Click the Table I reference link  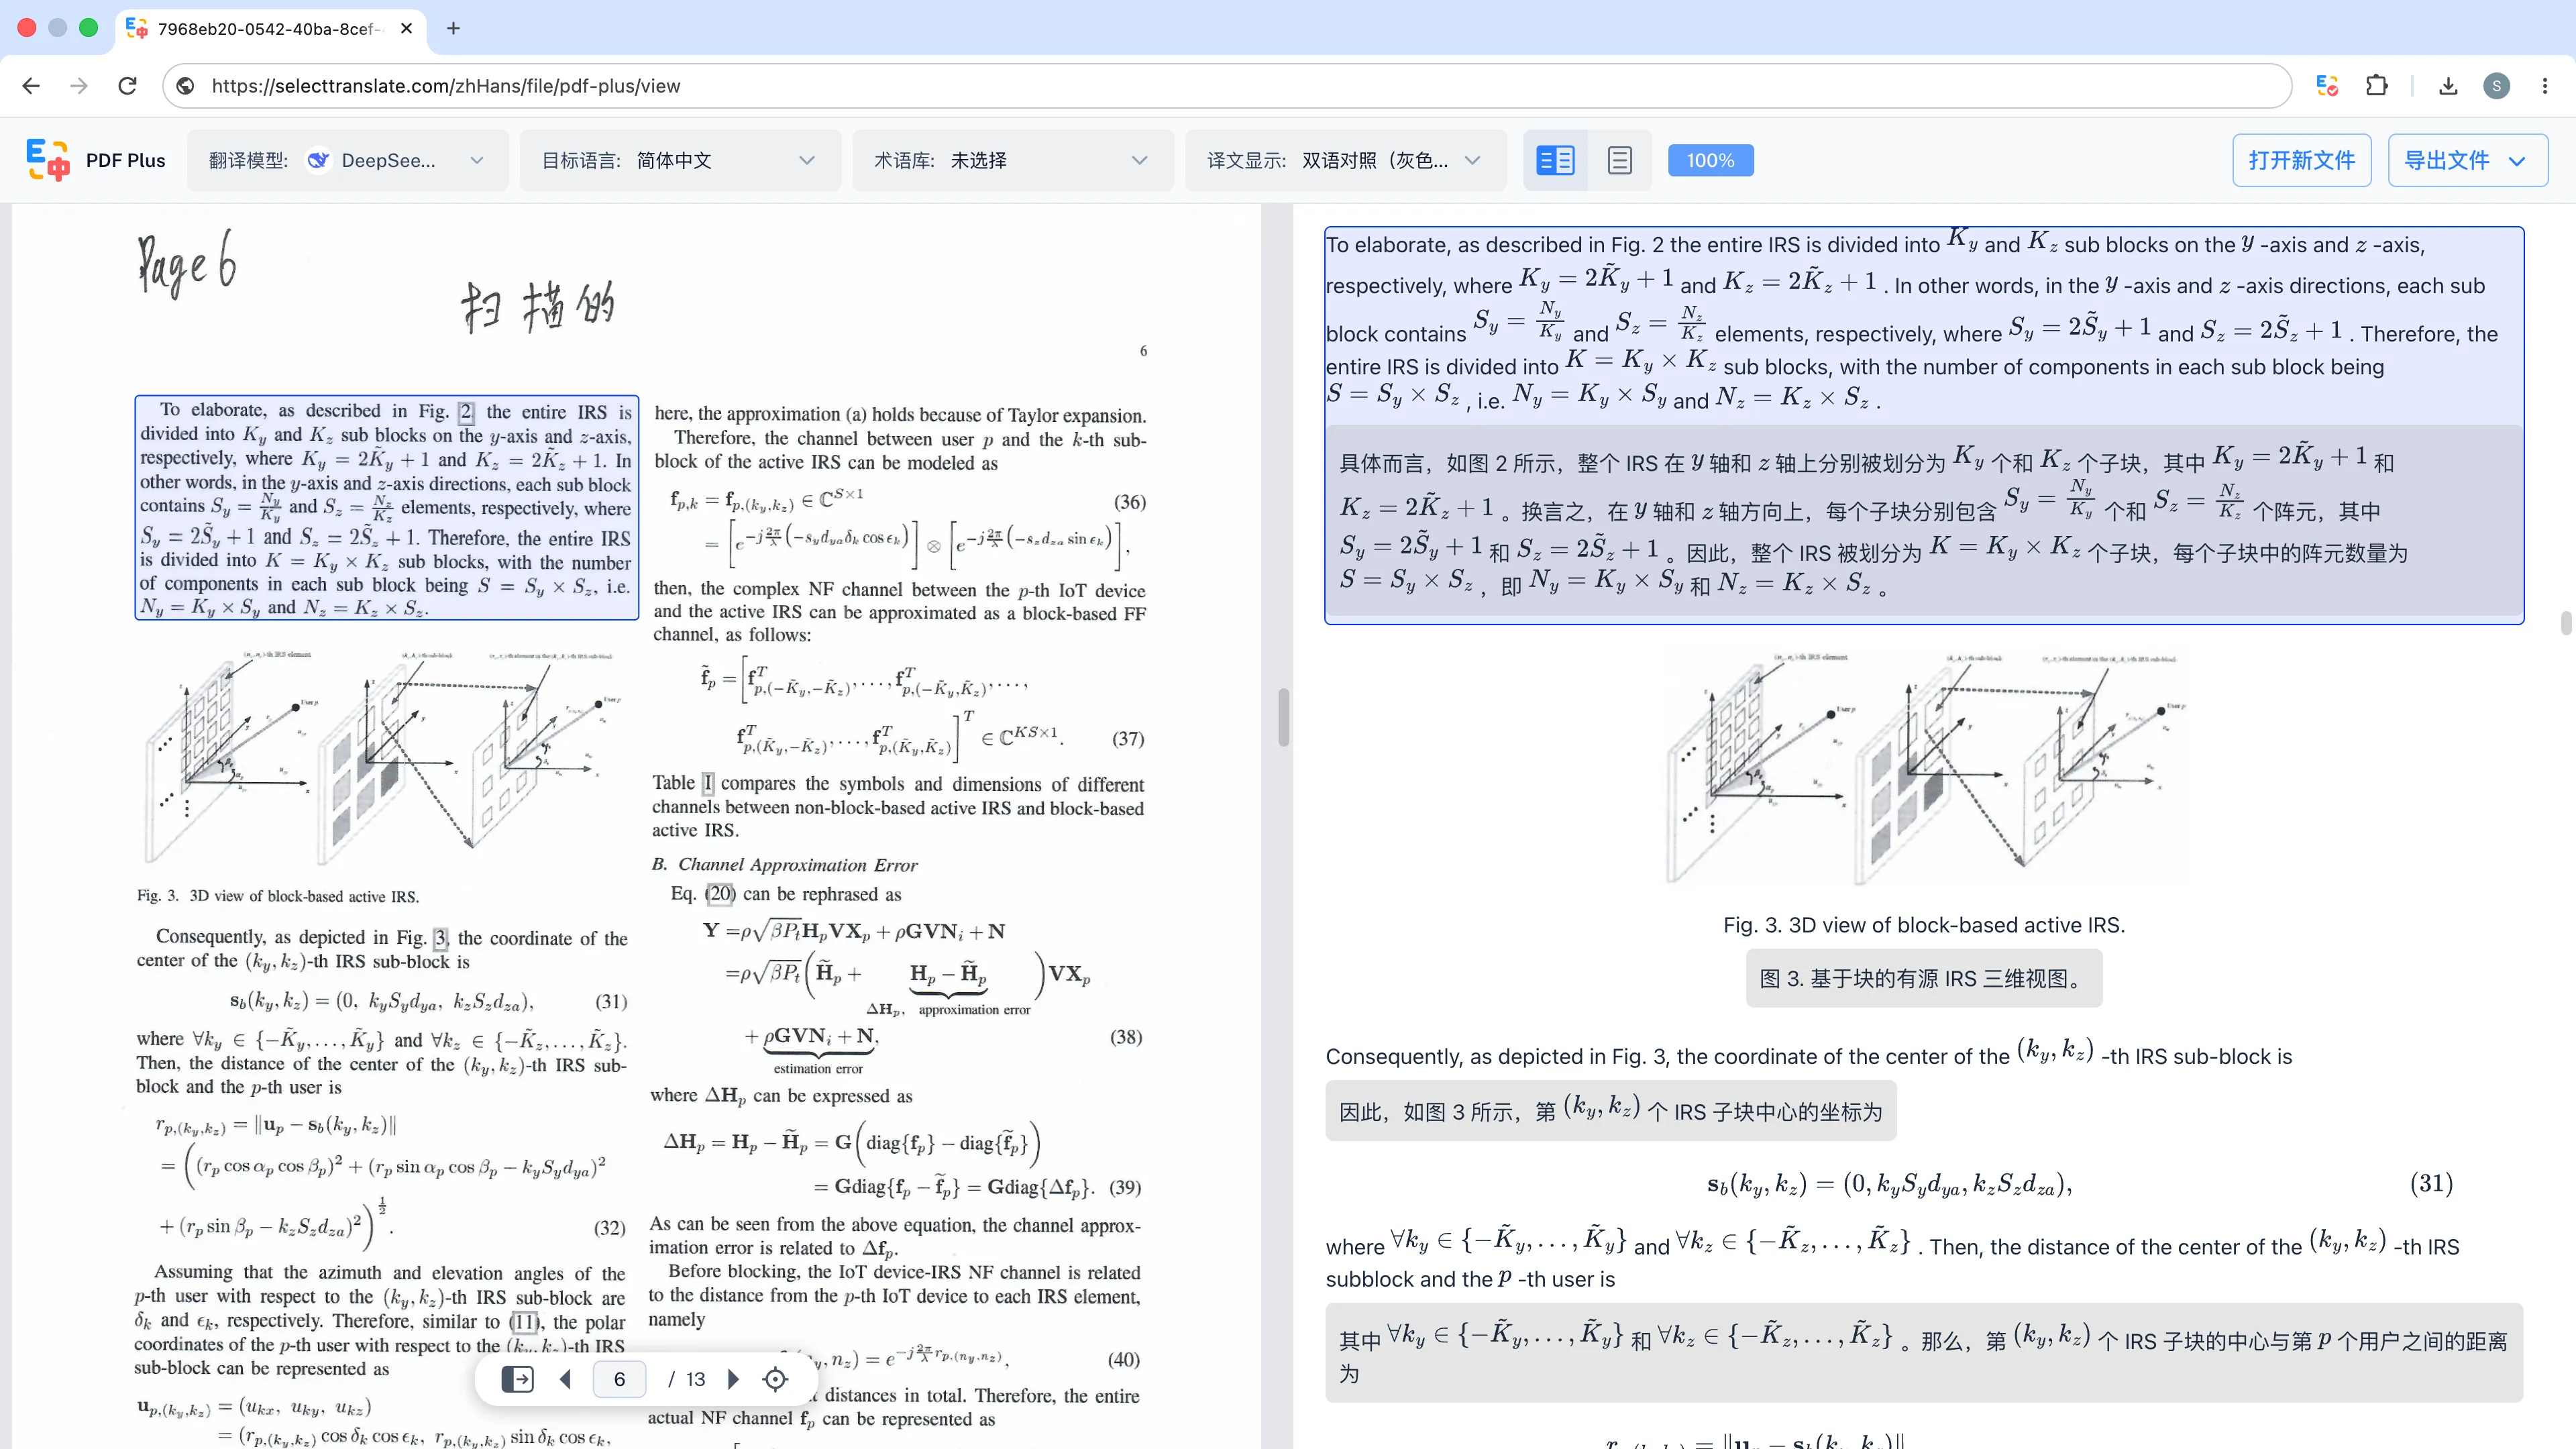point(707,783)
